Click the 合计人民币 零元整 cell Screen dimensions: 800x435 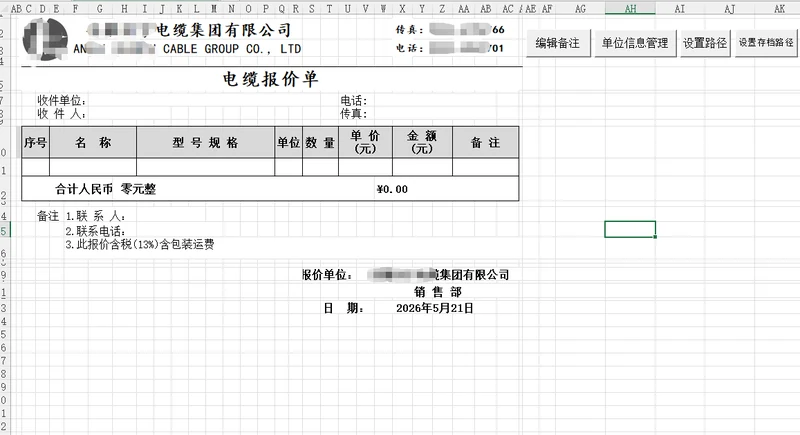point(106,189)
